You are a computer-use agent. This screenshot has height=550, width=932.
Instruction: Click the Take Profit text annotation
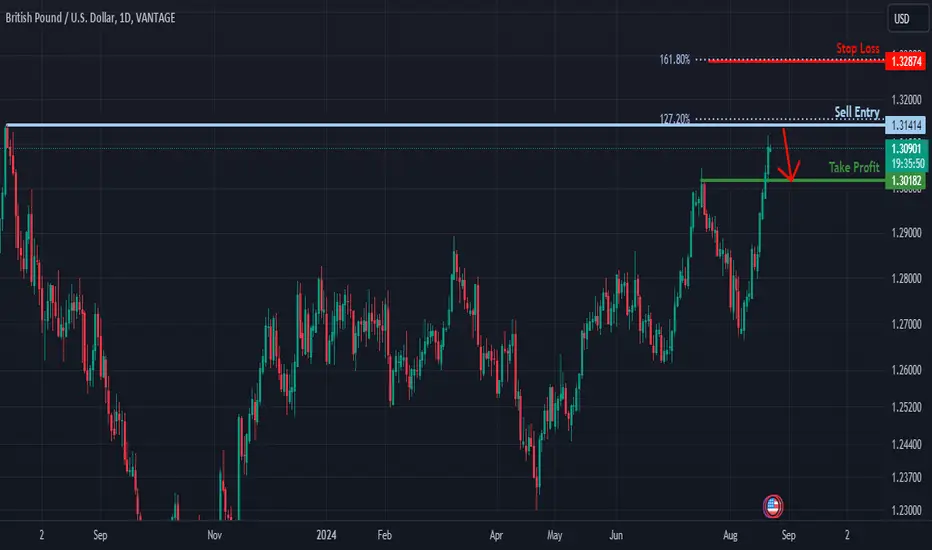[x=854, y=168]
